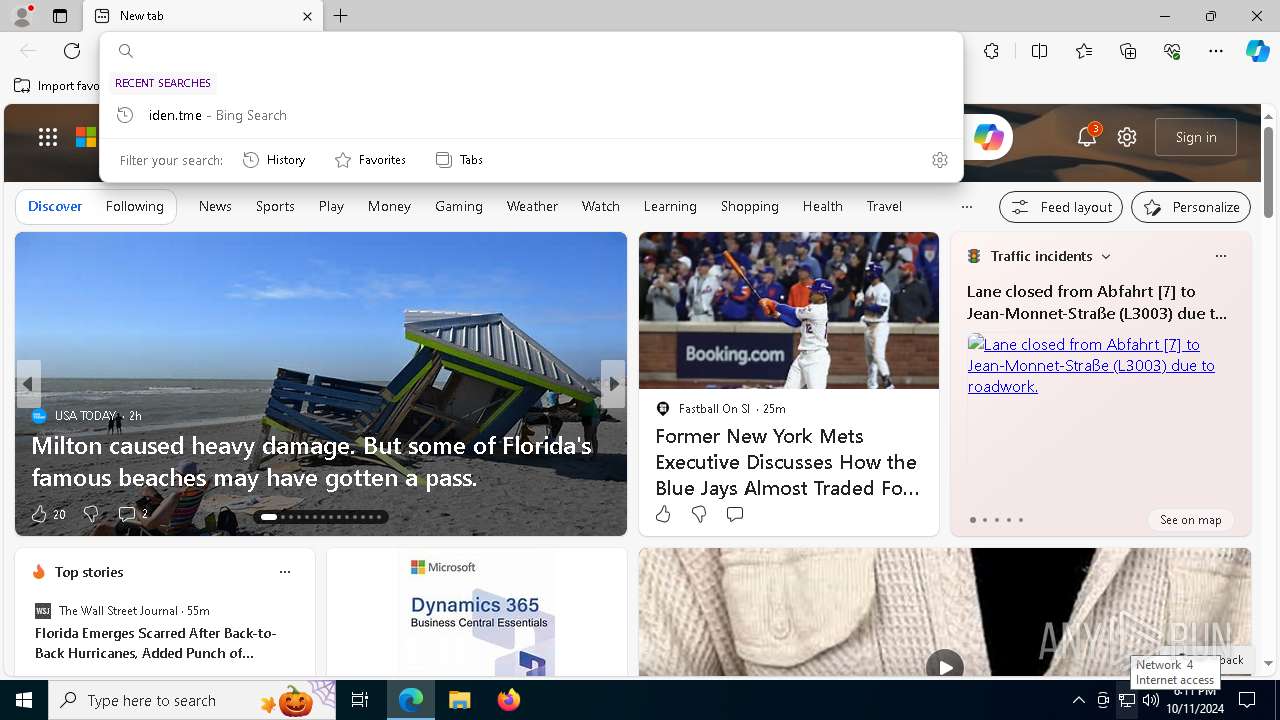1280x720 pixels.
Task: Open Collections icon in toolbar
Action: click(x=1128, y=51)
